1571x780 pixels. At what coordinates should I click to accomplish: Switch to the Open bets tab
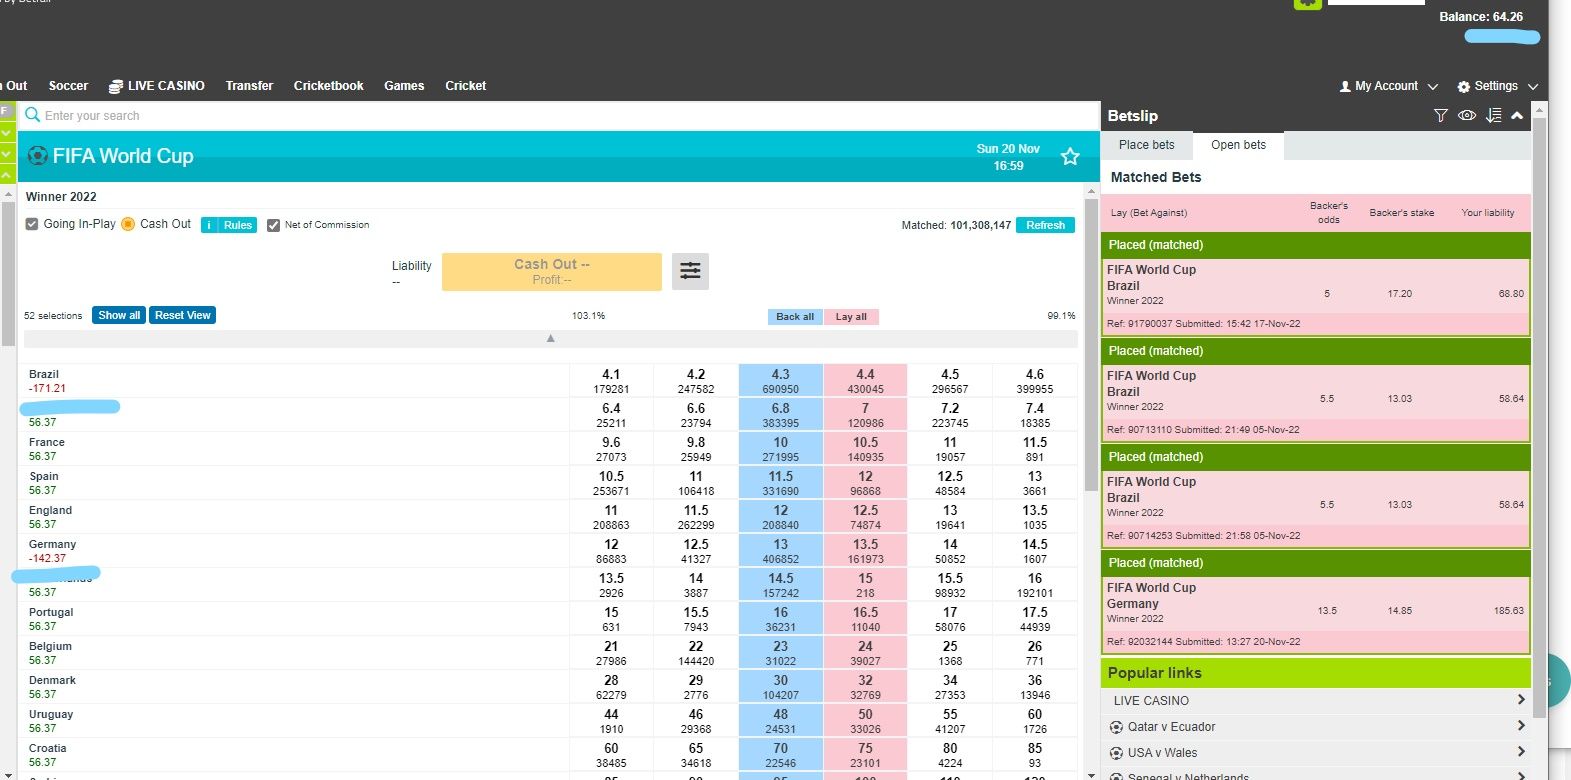pyautogui.click(x=1238, y=145)
